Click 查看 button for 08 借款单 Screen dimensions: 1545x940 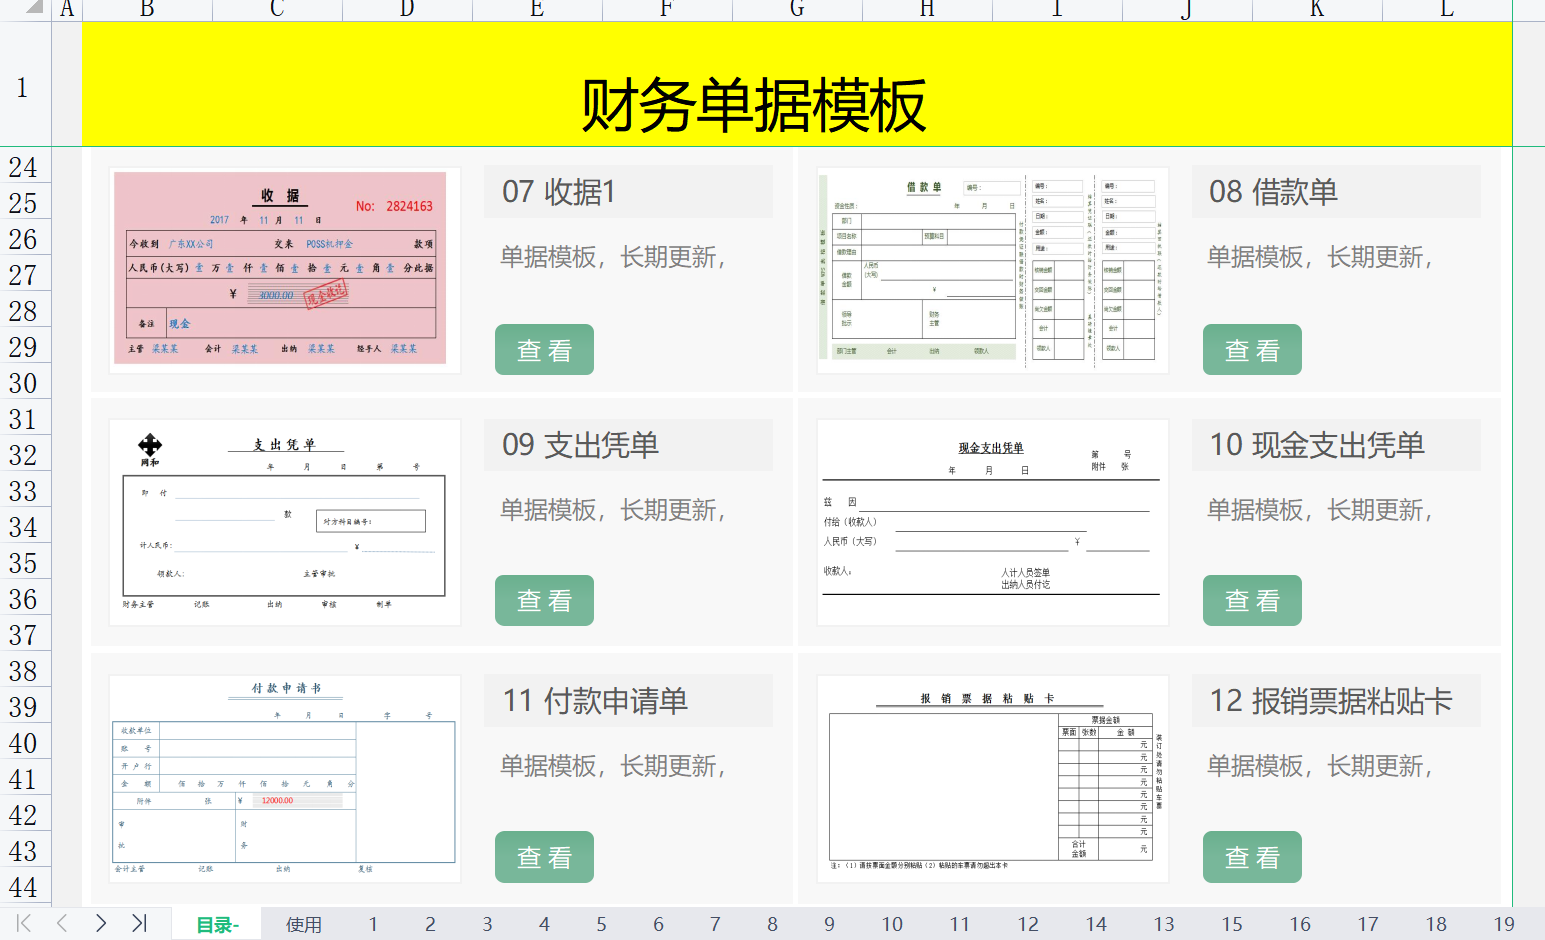(x=1252, y=349)
